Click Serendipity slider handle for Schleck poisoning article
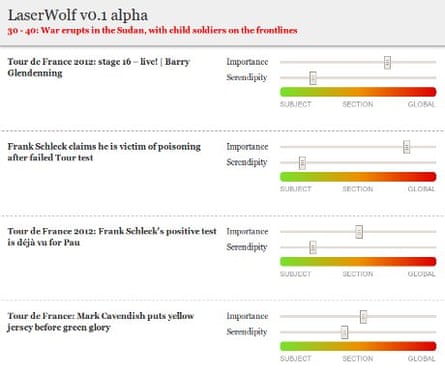The width and height of the screenshot is (445, 373). (302, 163)
